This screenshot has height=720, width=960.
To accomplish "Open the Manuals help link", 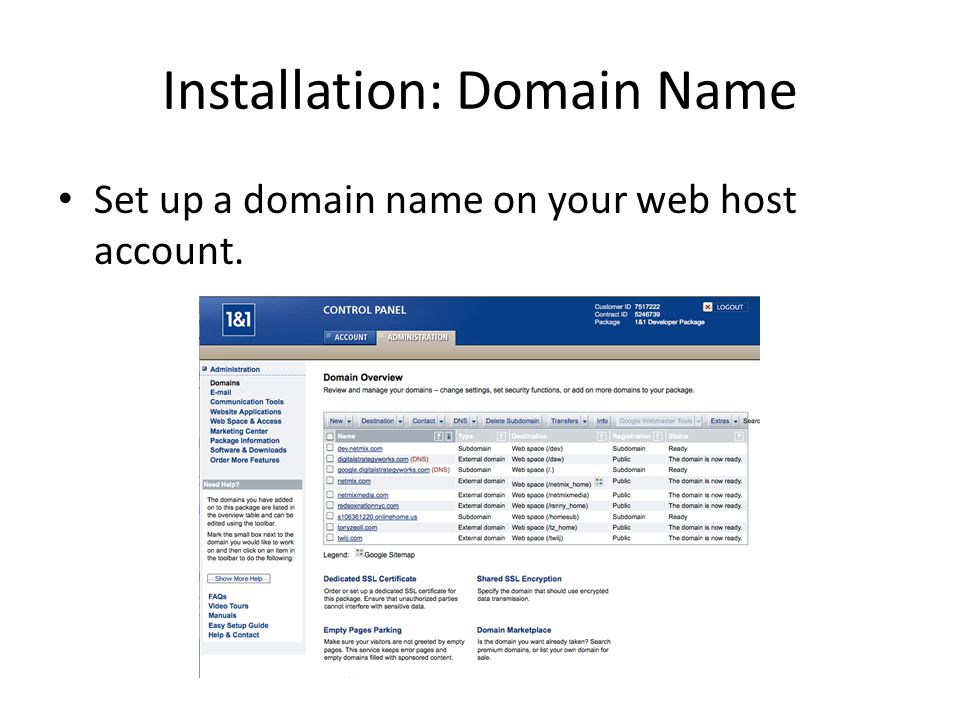I will [222, 616].
